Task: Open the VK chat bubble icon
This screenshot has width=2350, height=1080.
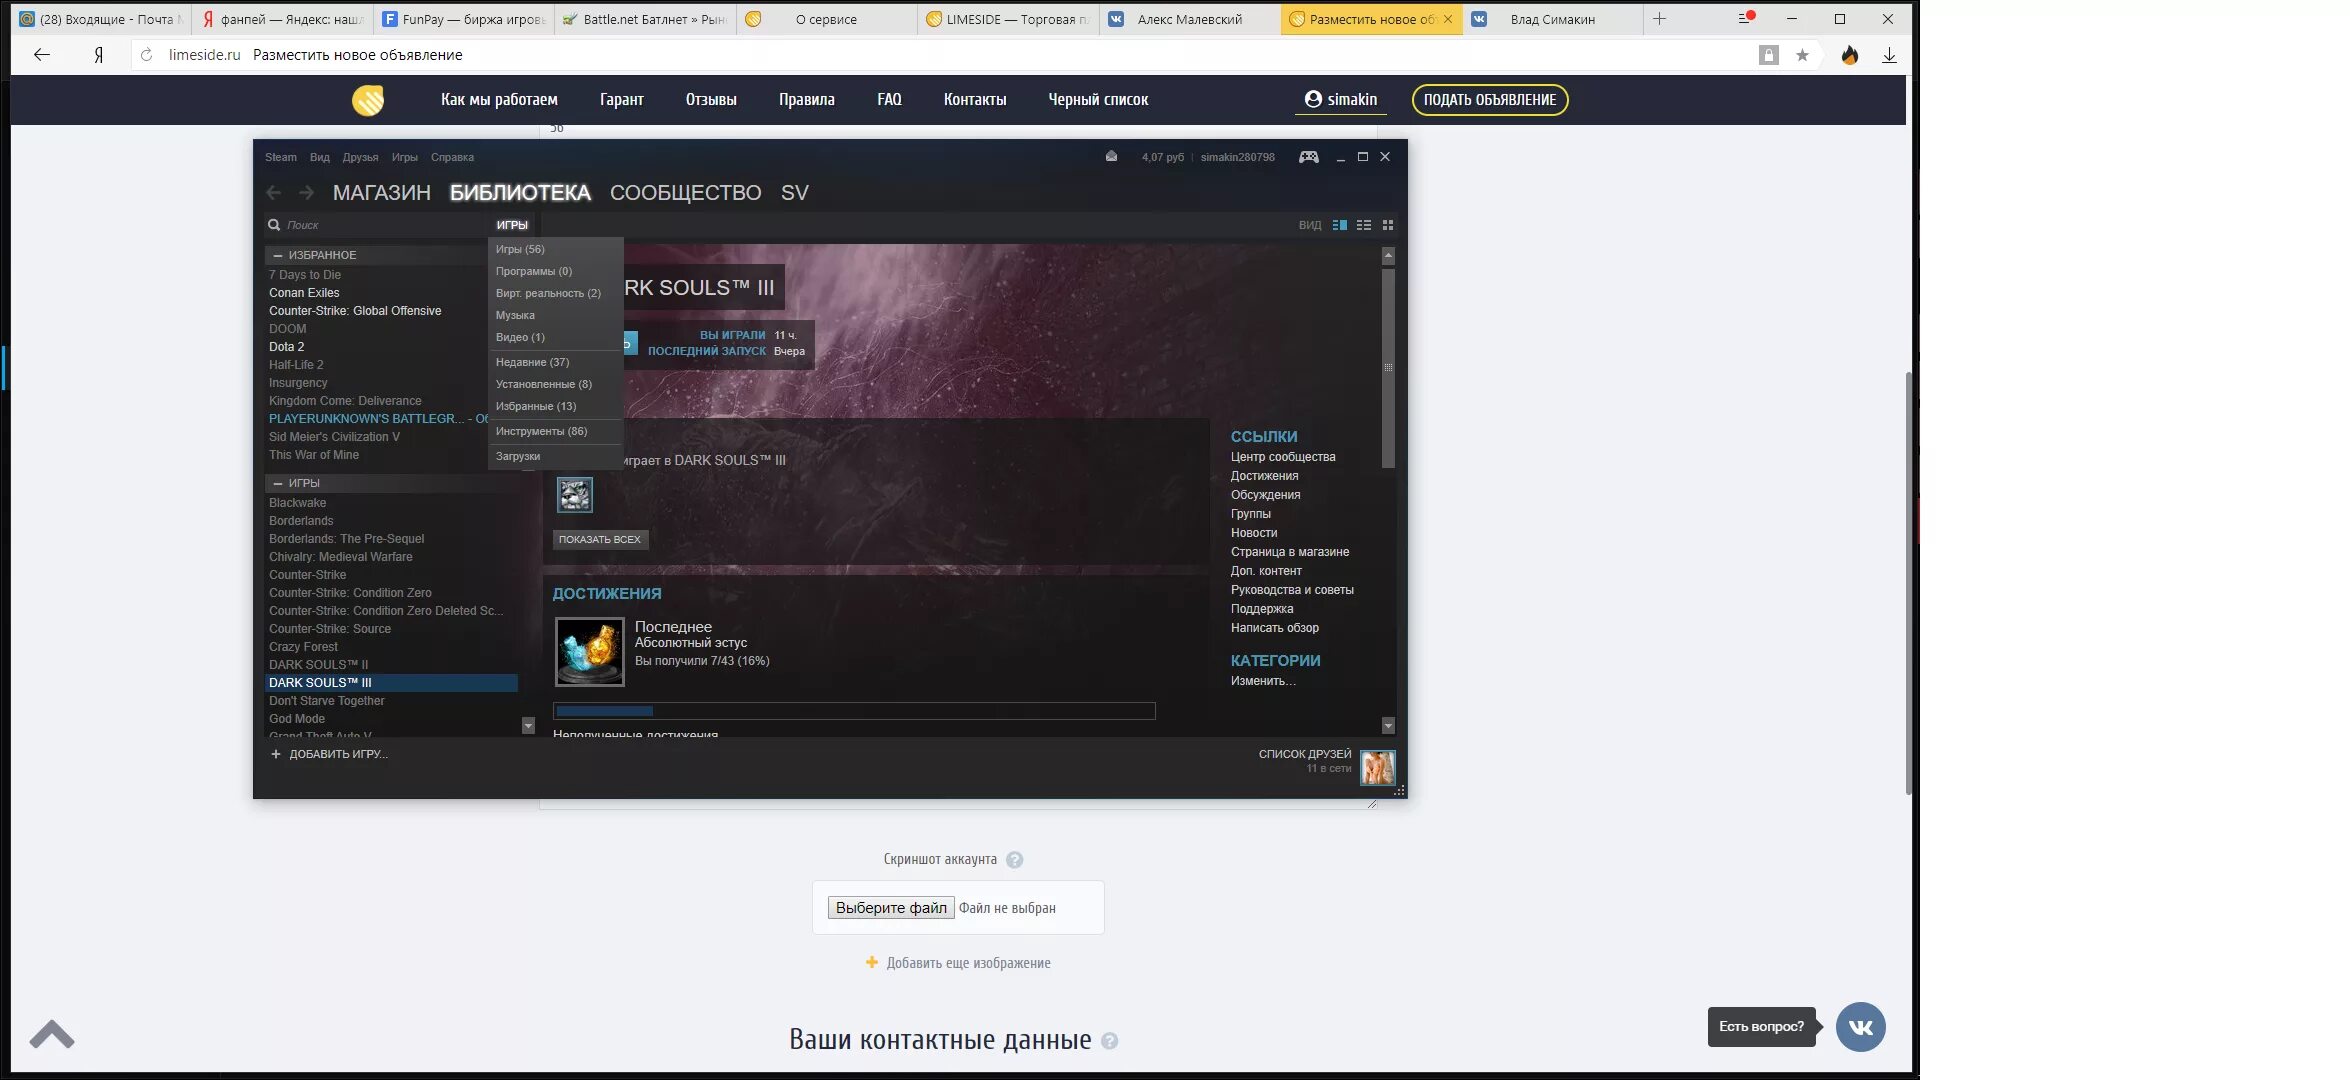Action: [x=1860, y=1027]
